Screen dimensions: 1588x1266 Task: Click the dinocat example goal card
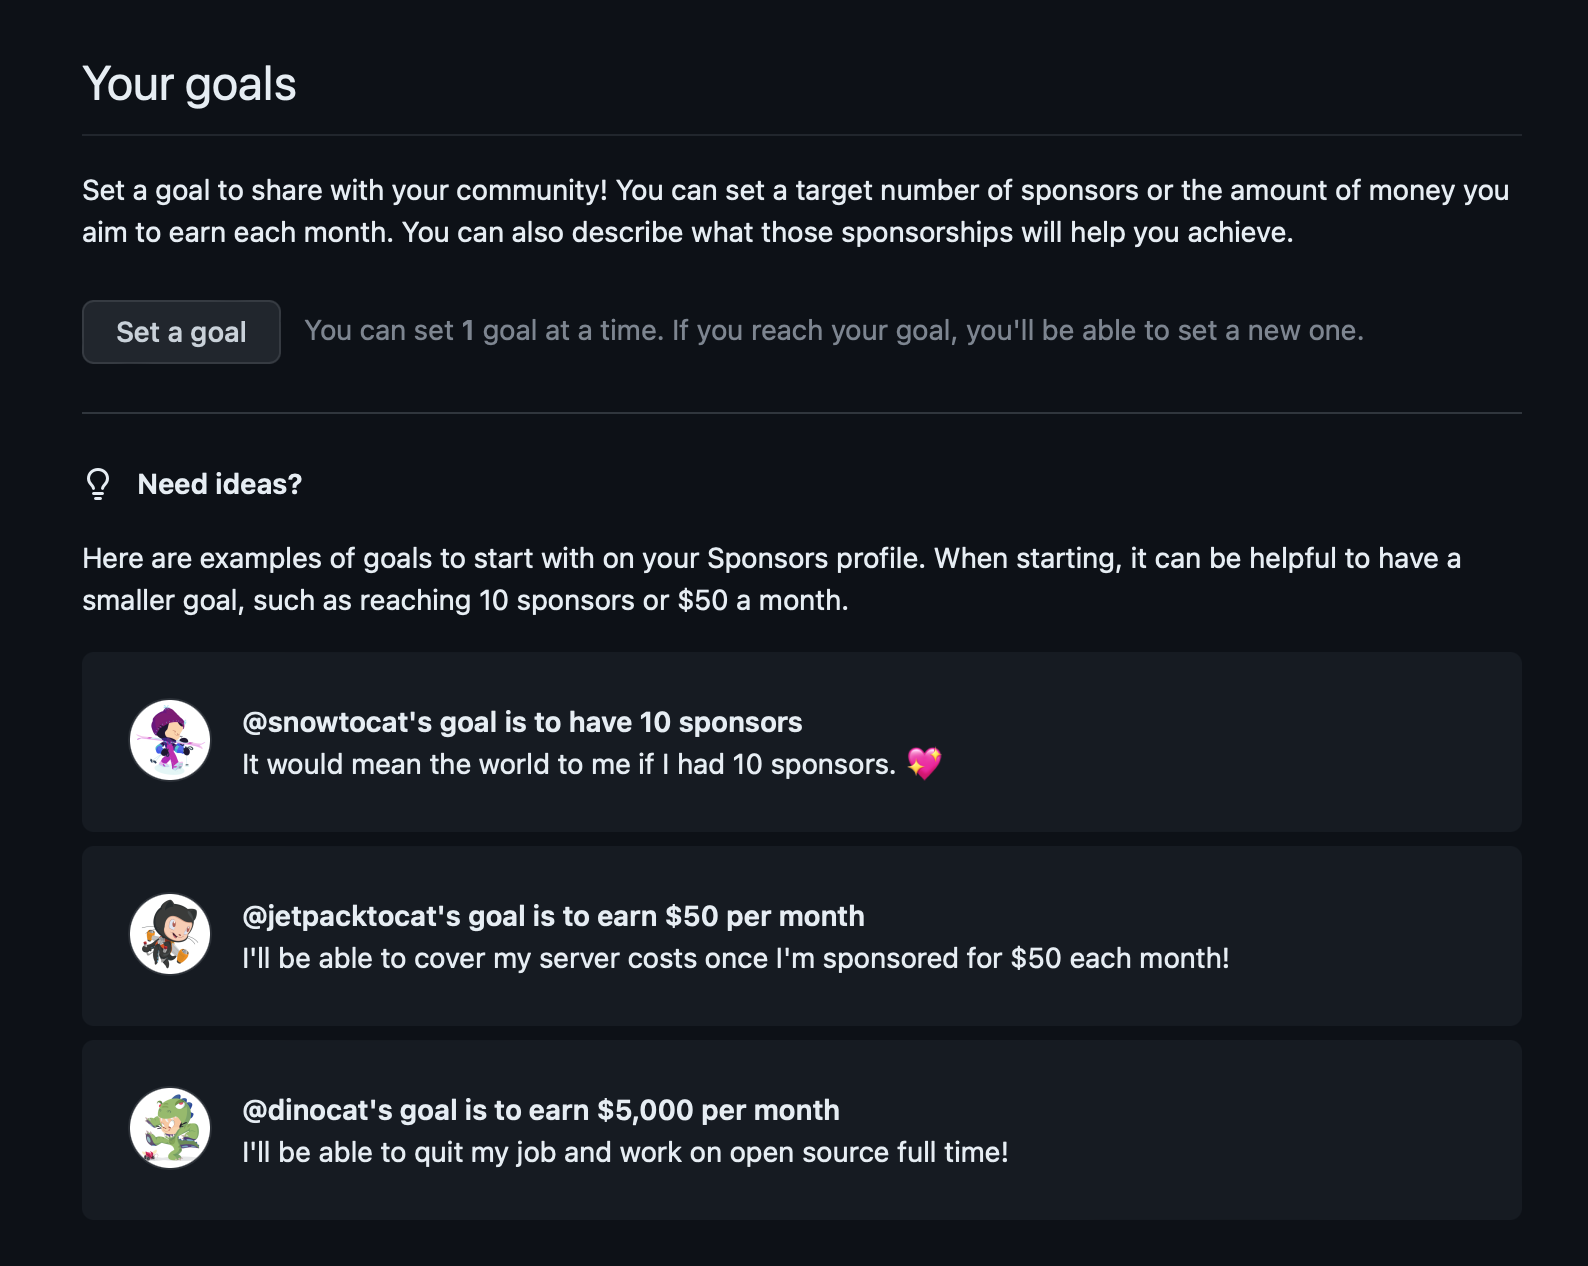(802, 1130)
